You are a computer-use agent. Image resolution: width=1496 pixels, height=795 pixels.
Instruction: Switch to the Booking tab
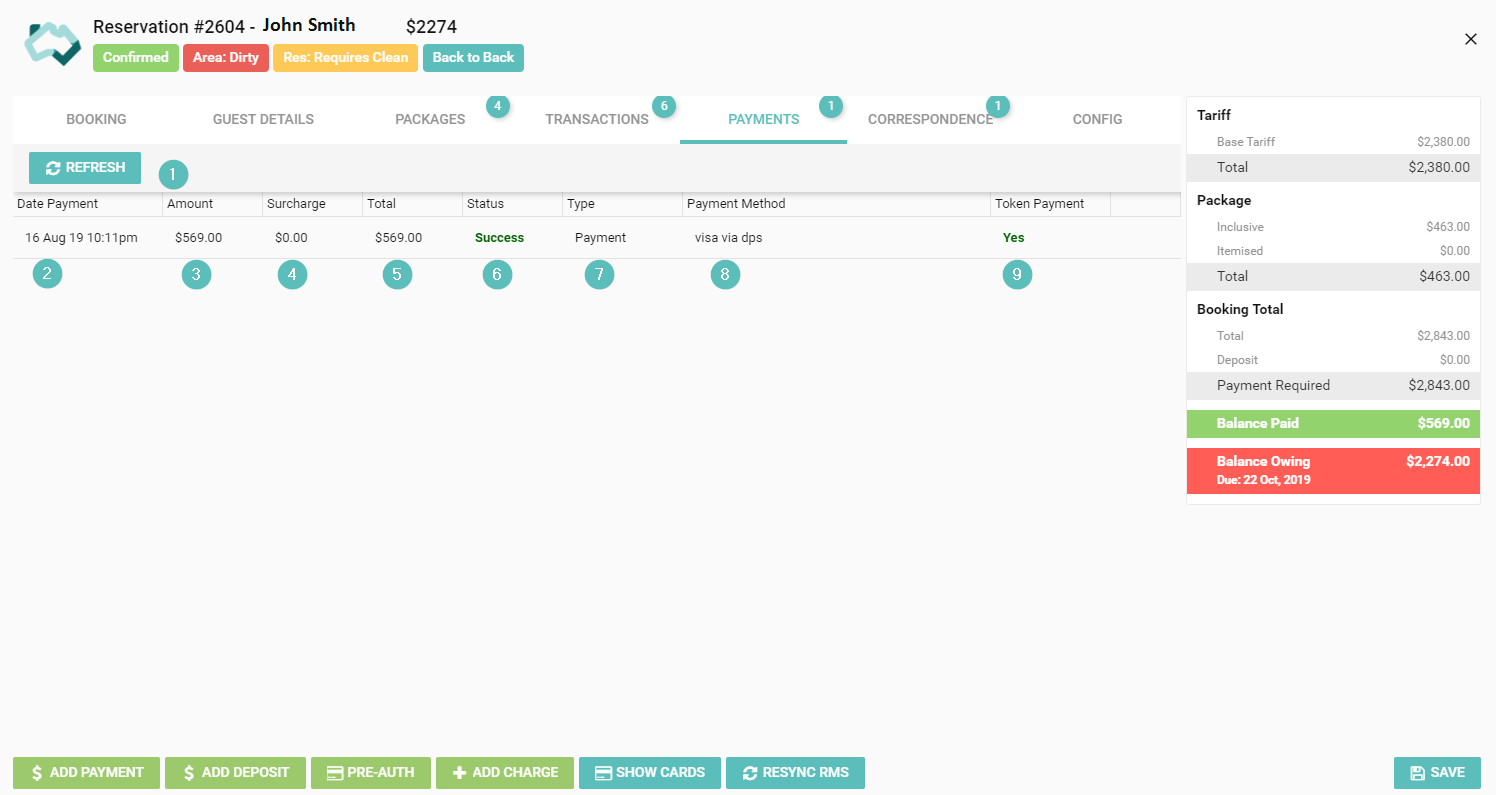[96, 120]
